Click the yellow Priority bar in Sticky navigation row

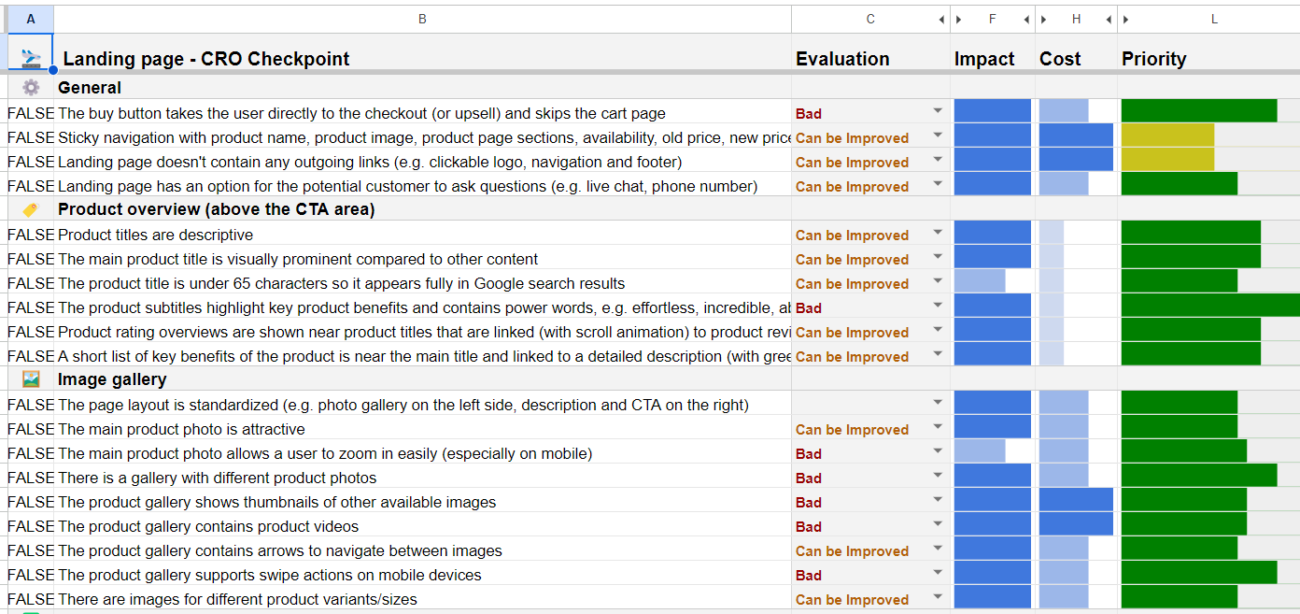[x=1167, y=136]
